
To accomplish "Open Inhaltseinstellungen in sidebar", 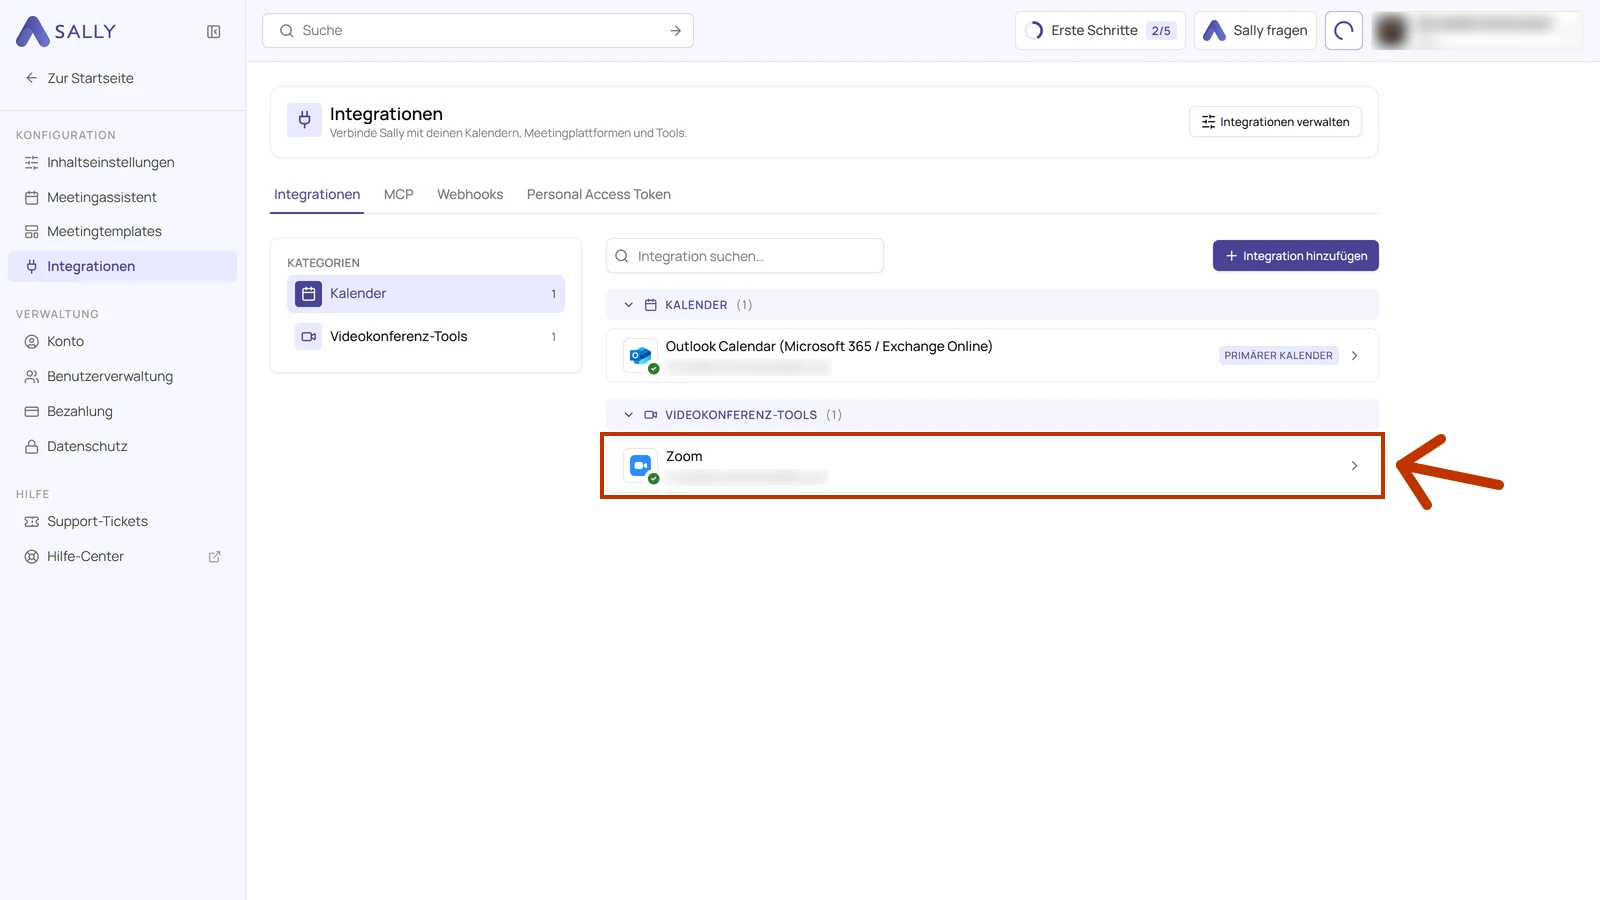I will (x=122, y=163).
